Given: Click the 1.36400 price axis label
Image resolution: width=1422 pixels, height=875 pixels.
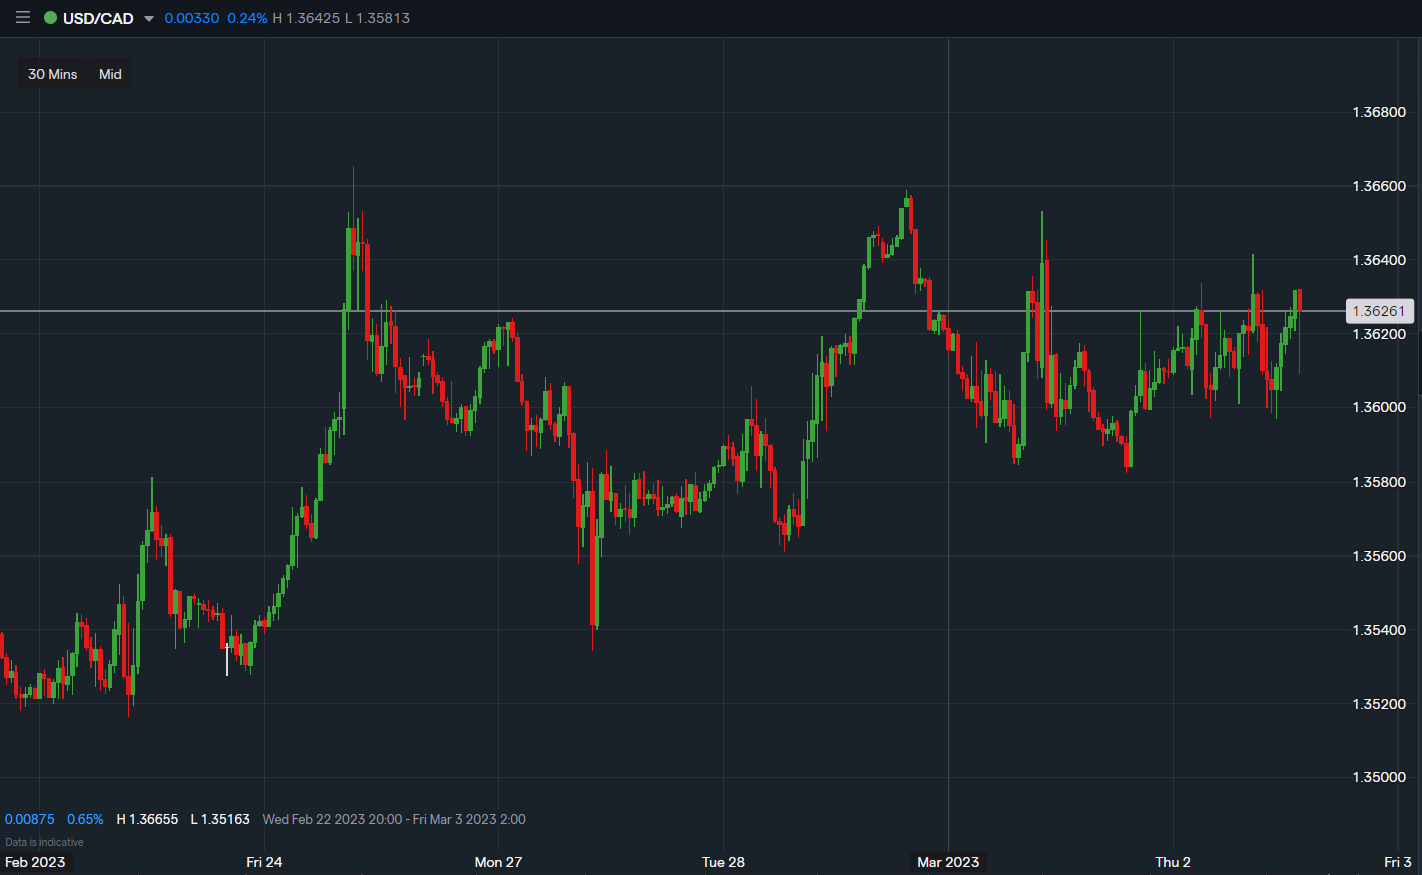Looking at the screenshot, I should pos(1379,260).
